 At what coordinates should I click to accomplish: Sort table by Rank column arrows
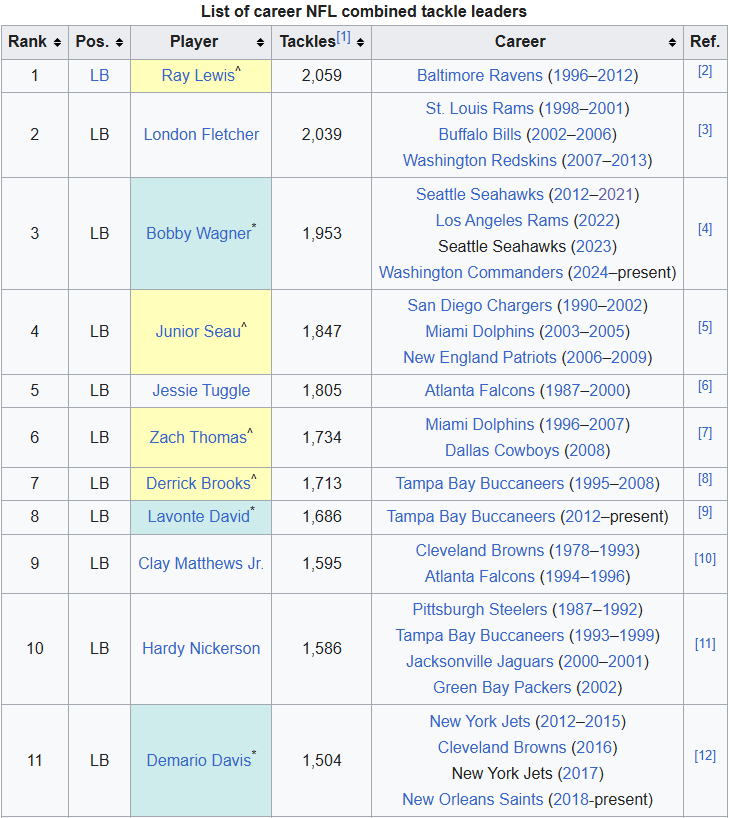[x=57, y=43]
